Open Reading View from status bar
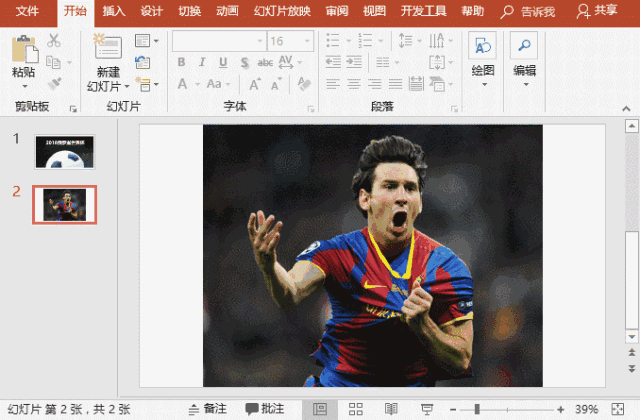Screen dimensions: 640x420 coord(391,409)
